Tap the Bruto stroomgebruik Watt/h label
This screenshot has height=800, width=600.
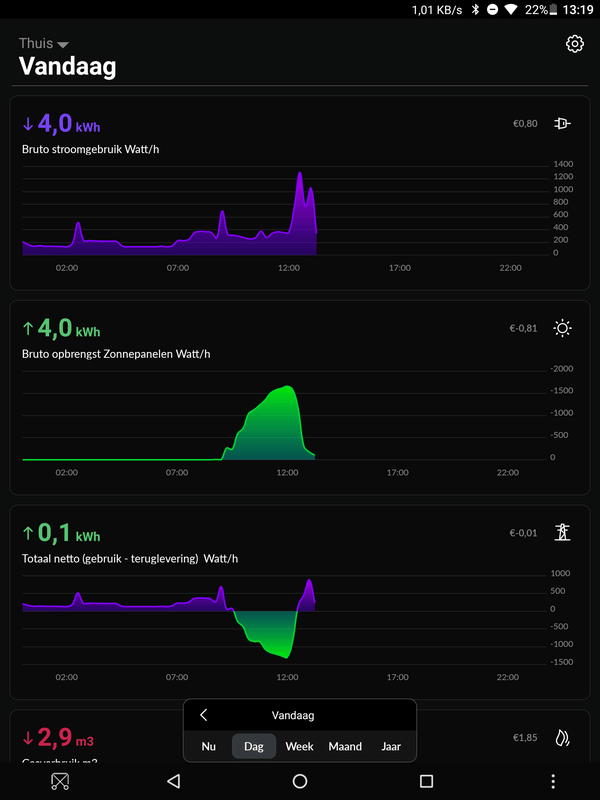coord(90,149)
